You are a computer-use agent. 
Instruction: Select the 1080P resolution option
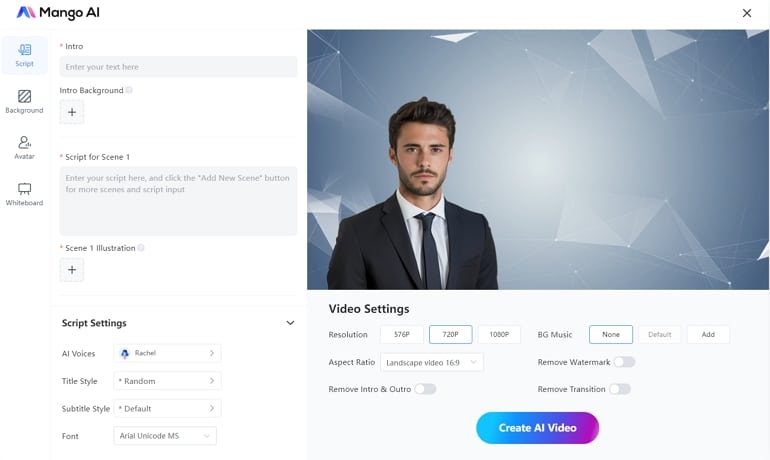click(499, 335)
